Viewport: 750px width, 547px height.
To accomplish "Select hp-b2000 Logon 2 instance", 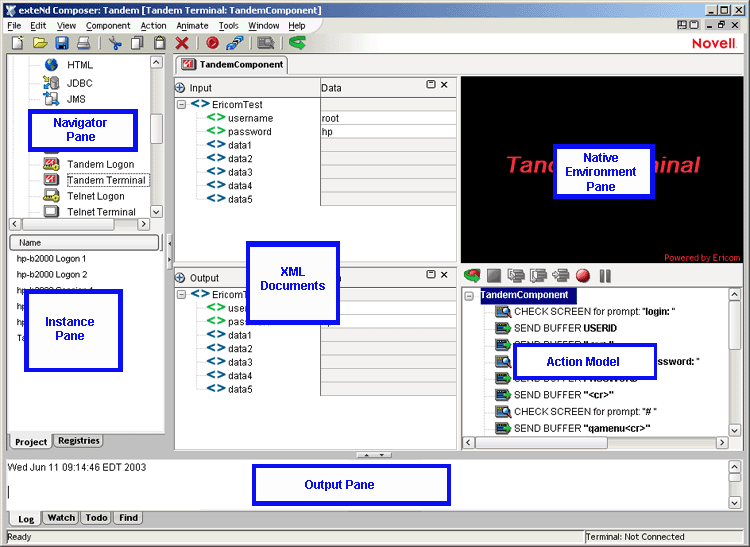I will point(52,274).
